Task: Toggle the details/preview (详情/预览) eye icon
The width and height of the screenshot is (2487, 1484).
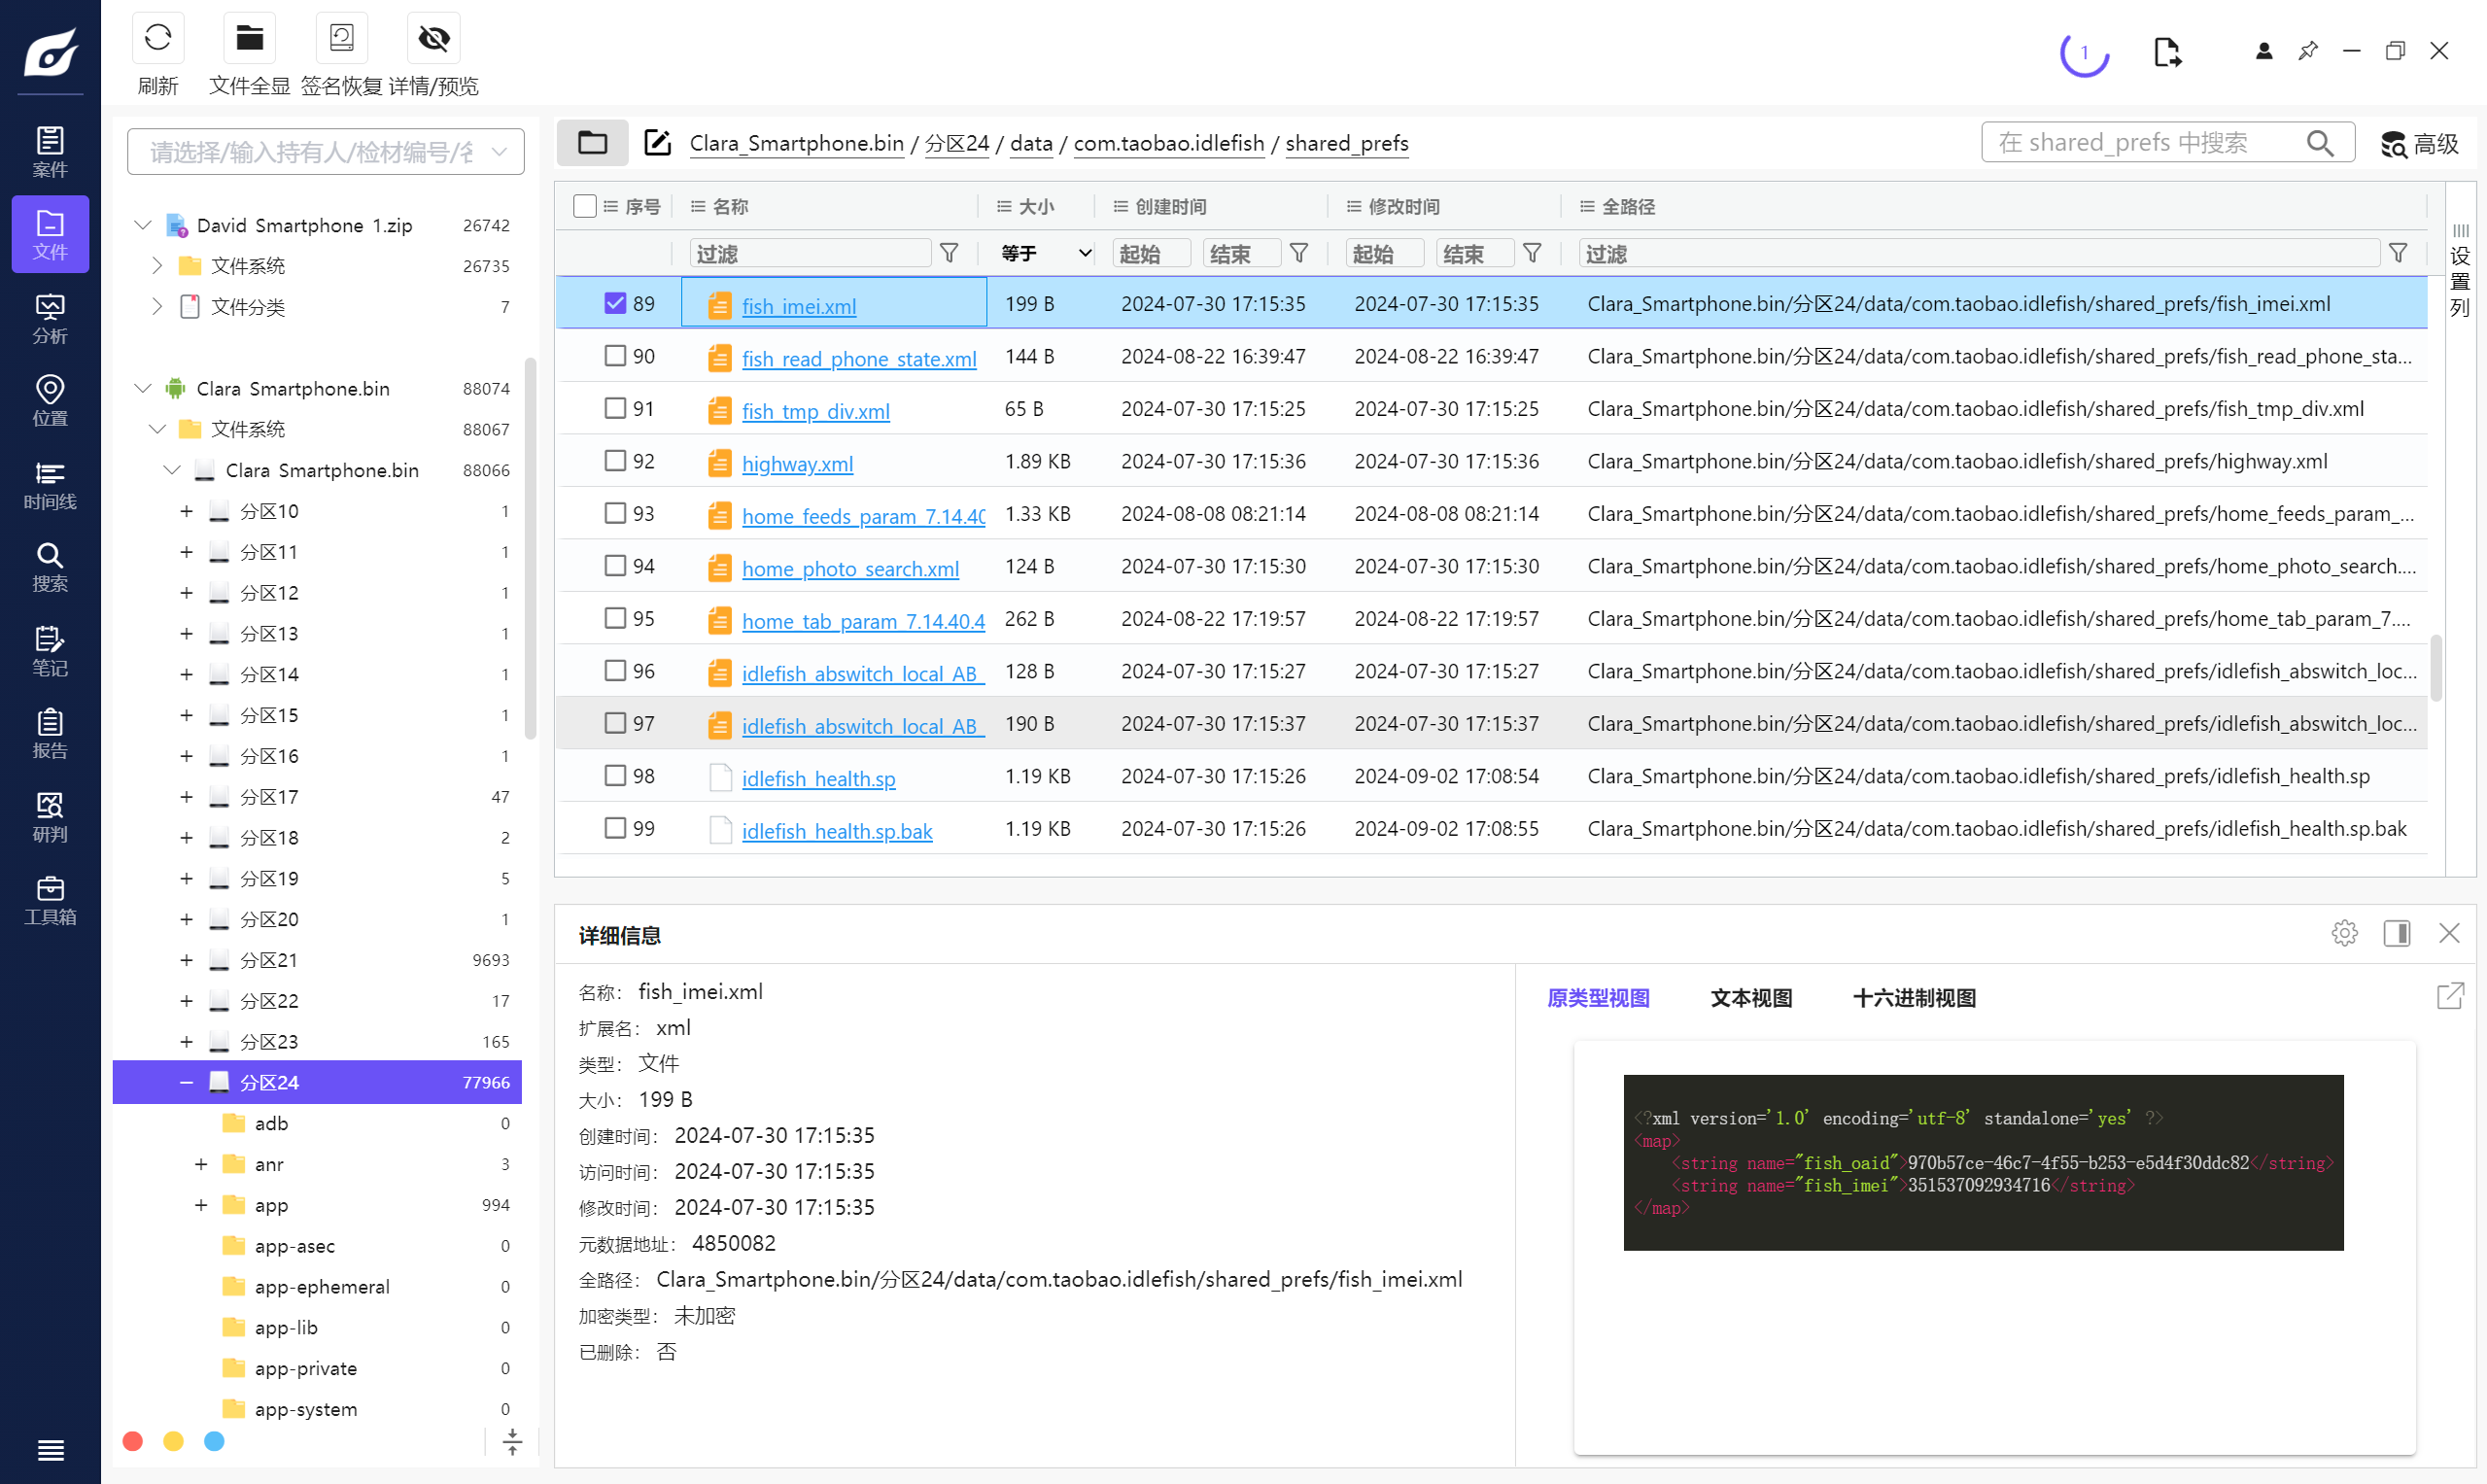Action: click(x=433, y=39)
